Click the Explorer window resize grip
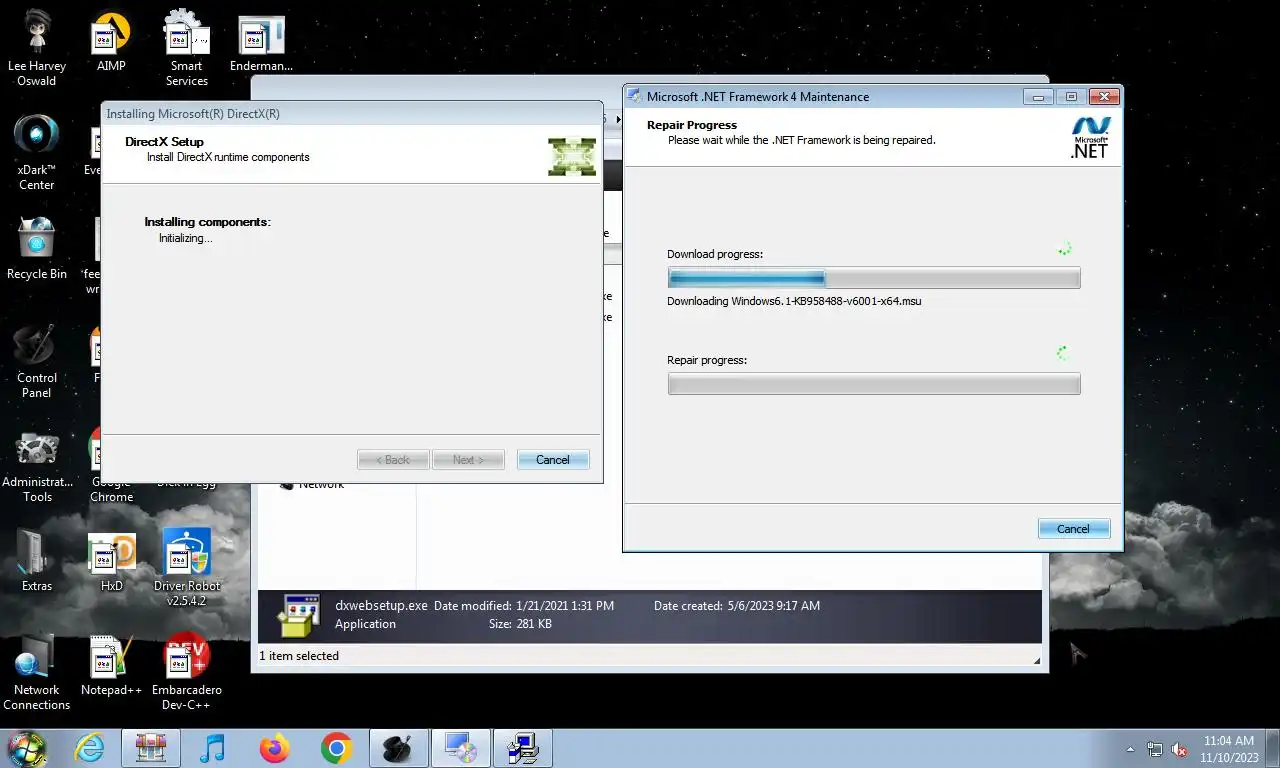 [x=1036, y=660]
